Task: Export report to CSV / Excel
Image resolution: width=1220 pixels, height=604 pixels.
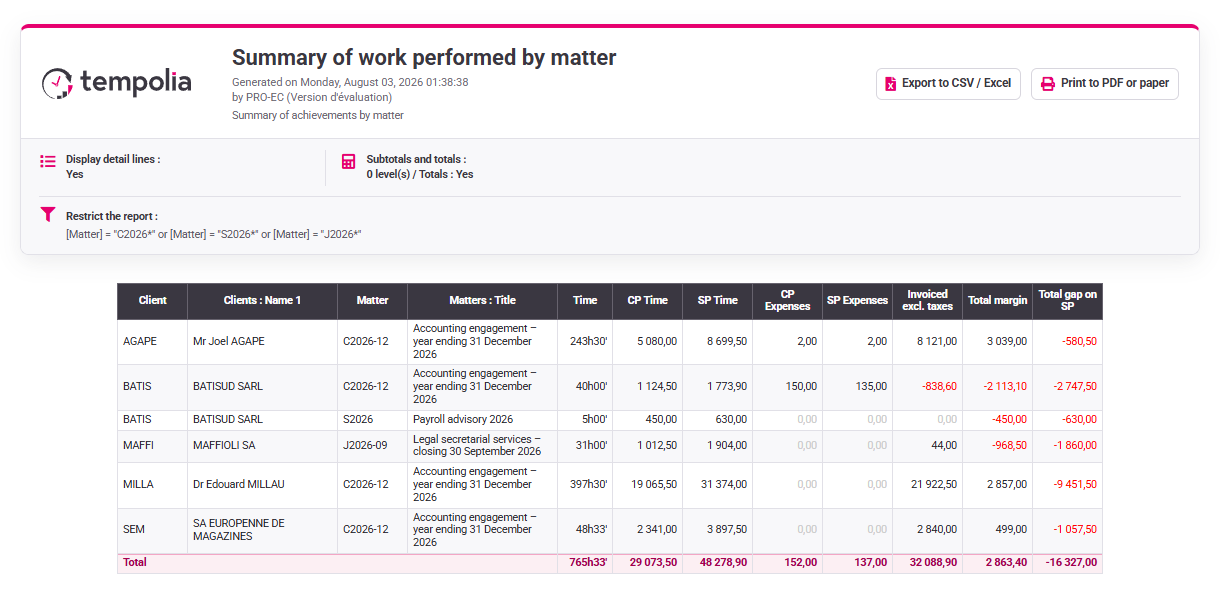Action: pyautogui.click(x=948, y=84)
